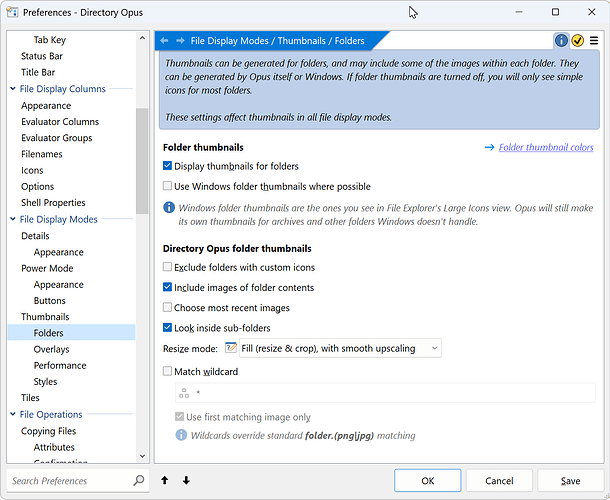The height and width of the screenshot is (500, 610).
Task: Maximize the Preferences window
Action: pos(555,12)
